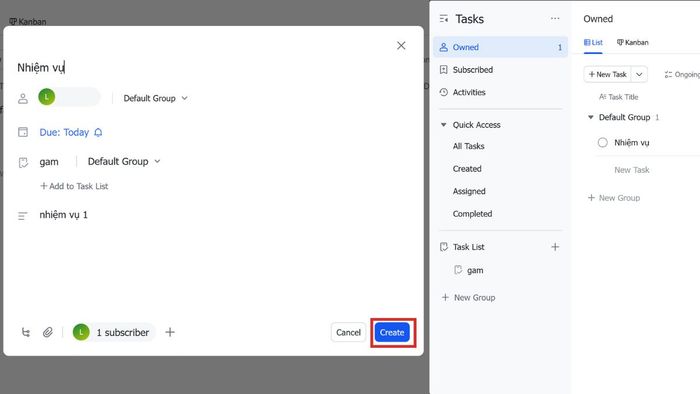Screen dimensions: 700x394
Task: Click the description lines icon
Action: point(23,216)
